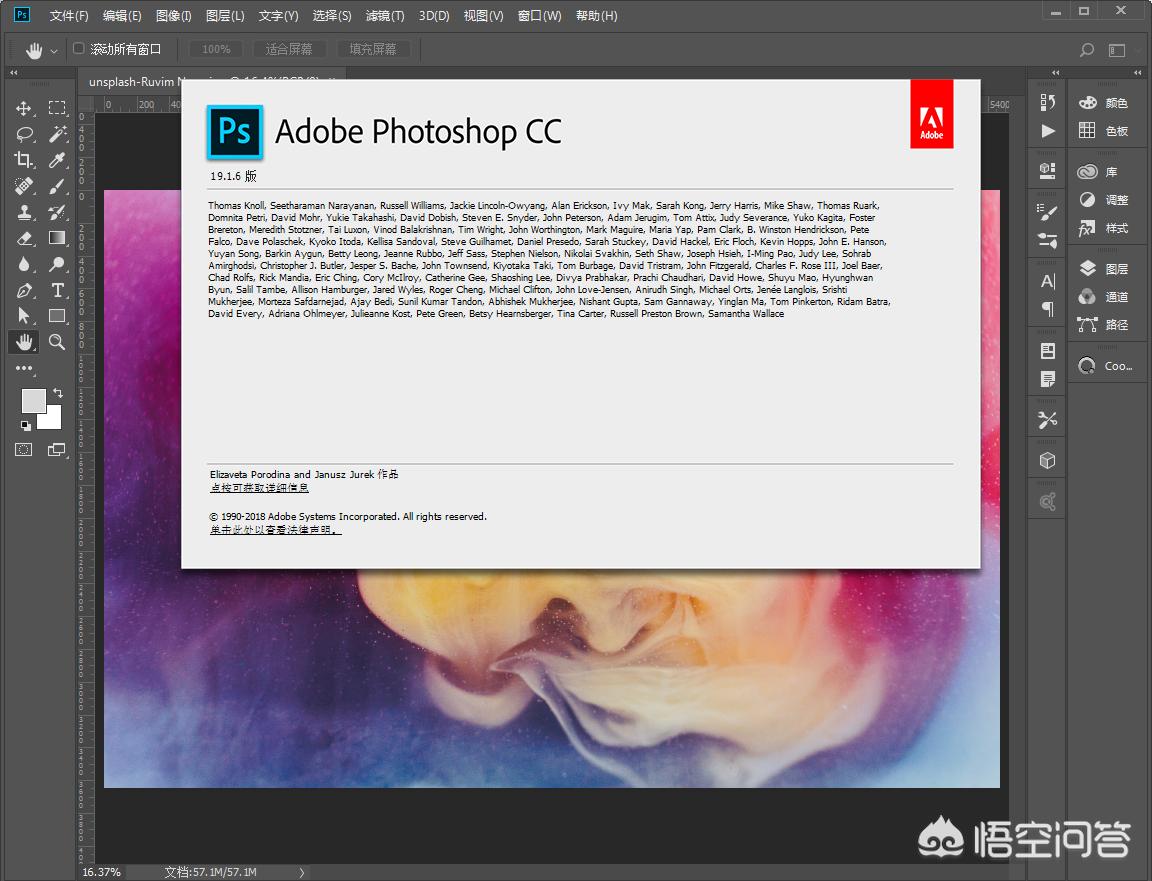
Task: Select the Brush tool
Action: 57,187
